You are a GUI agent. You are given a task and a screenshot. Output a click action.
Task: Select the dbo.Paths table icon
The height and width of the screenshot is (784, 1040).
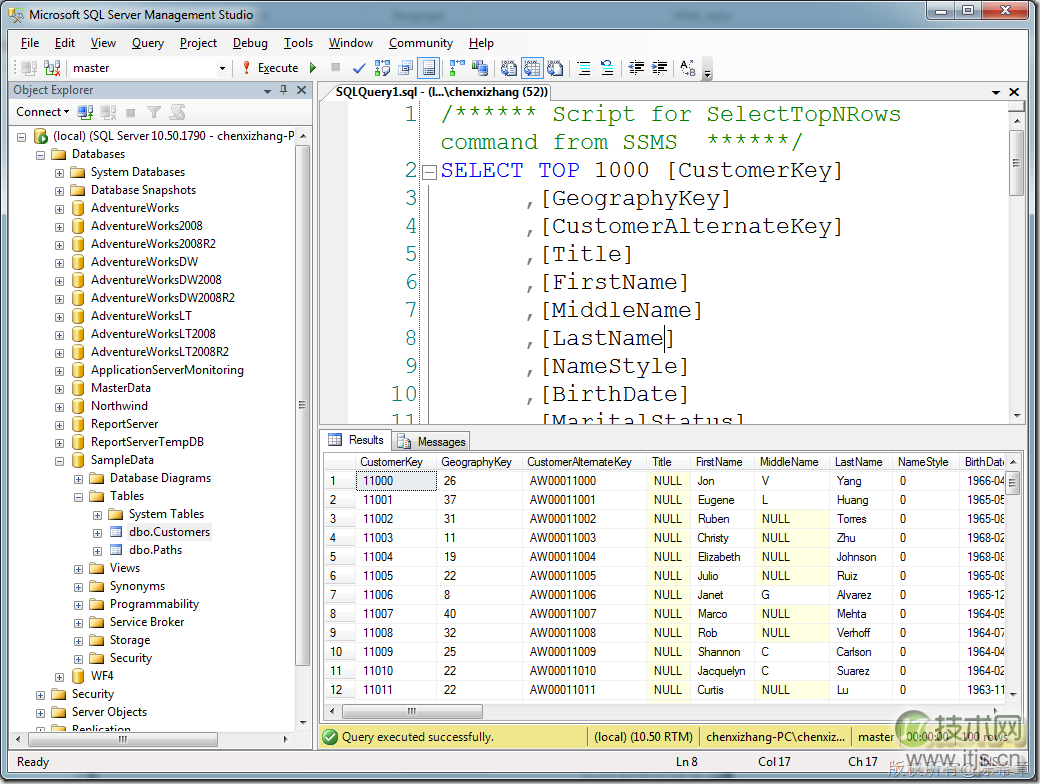coord(116,550)
